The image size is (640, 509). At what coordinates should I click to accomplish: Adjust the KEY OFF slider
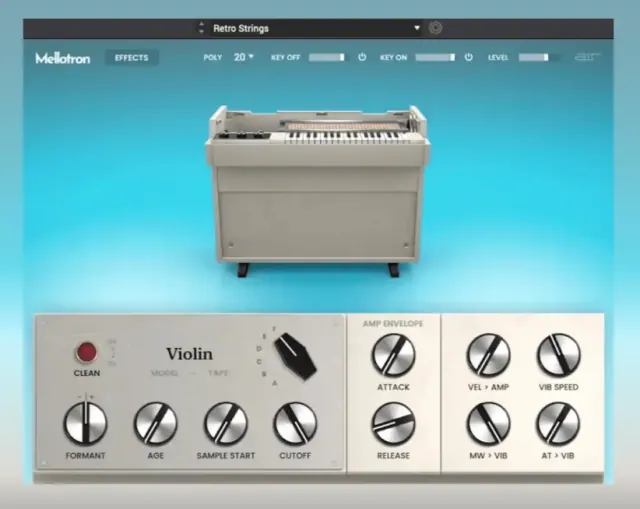tap(327, 58)
